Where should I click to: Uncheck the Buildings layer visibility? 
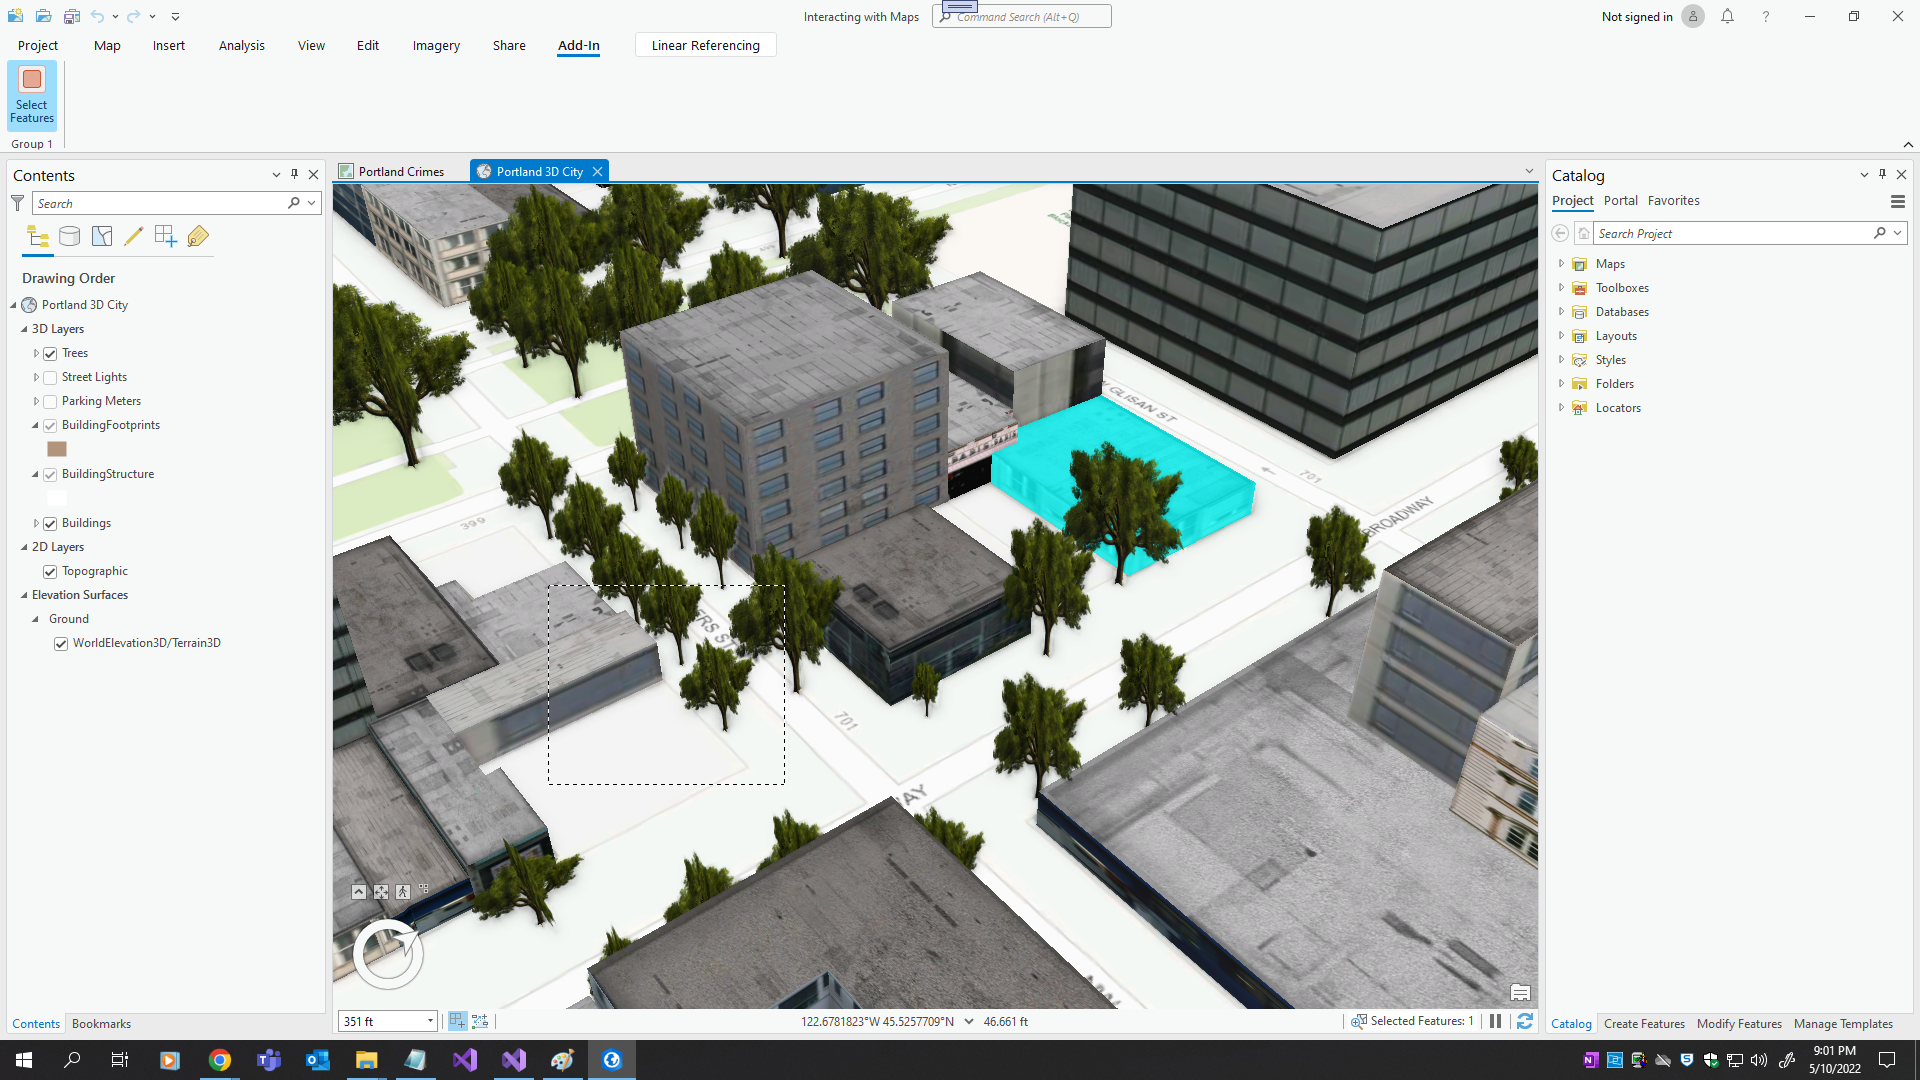50,523
